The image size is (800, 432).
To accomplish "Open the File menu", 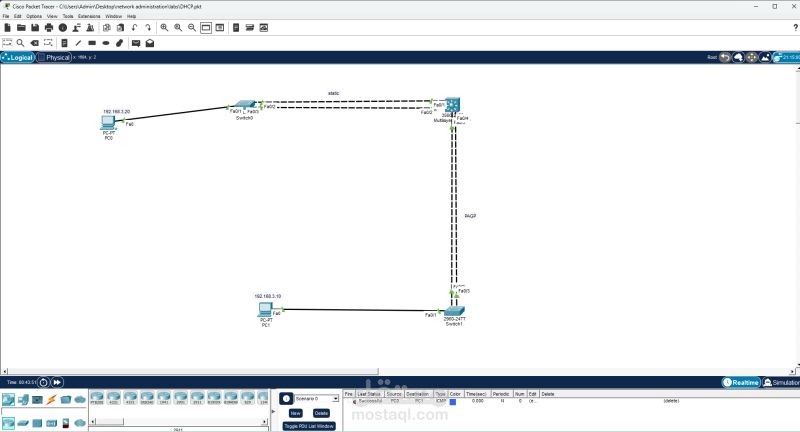I will [6, 16].
